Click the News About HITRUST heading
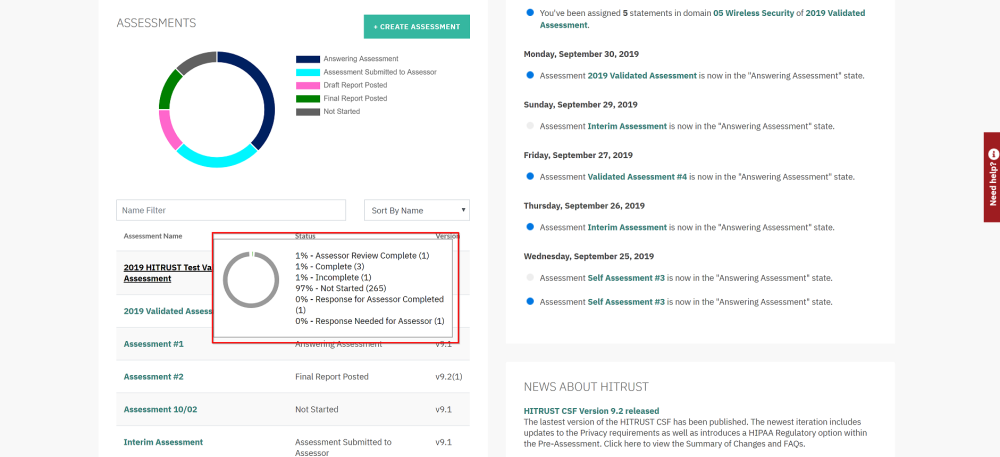 point(586,387)
